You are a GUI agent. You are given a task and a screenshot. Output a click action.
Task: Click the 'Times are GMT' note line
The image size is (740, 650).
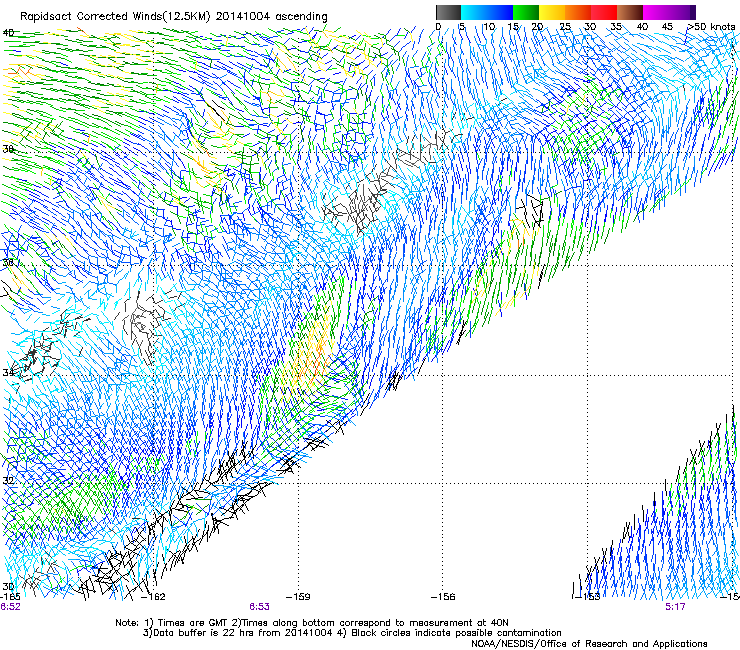(x=312, y=623)
